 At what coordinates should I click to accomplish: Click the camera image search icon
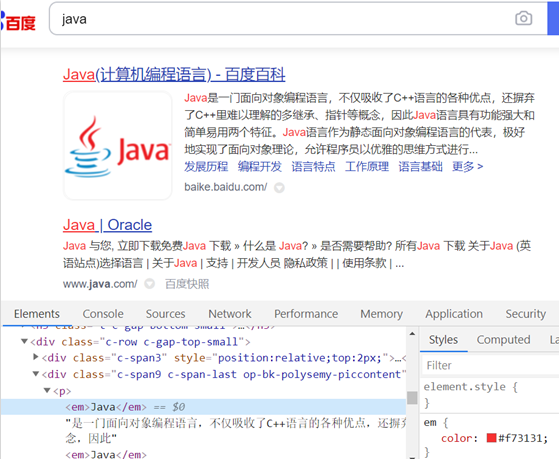click(523, 18)
